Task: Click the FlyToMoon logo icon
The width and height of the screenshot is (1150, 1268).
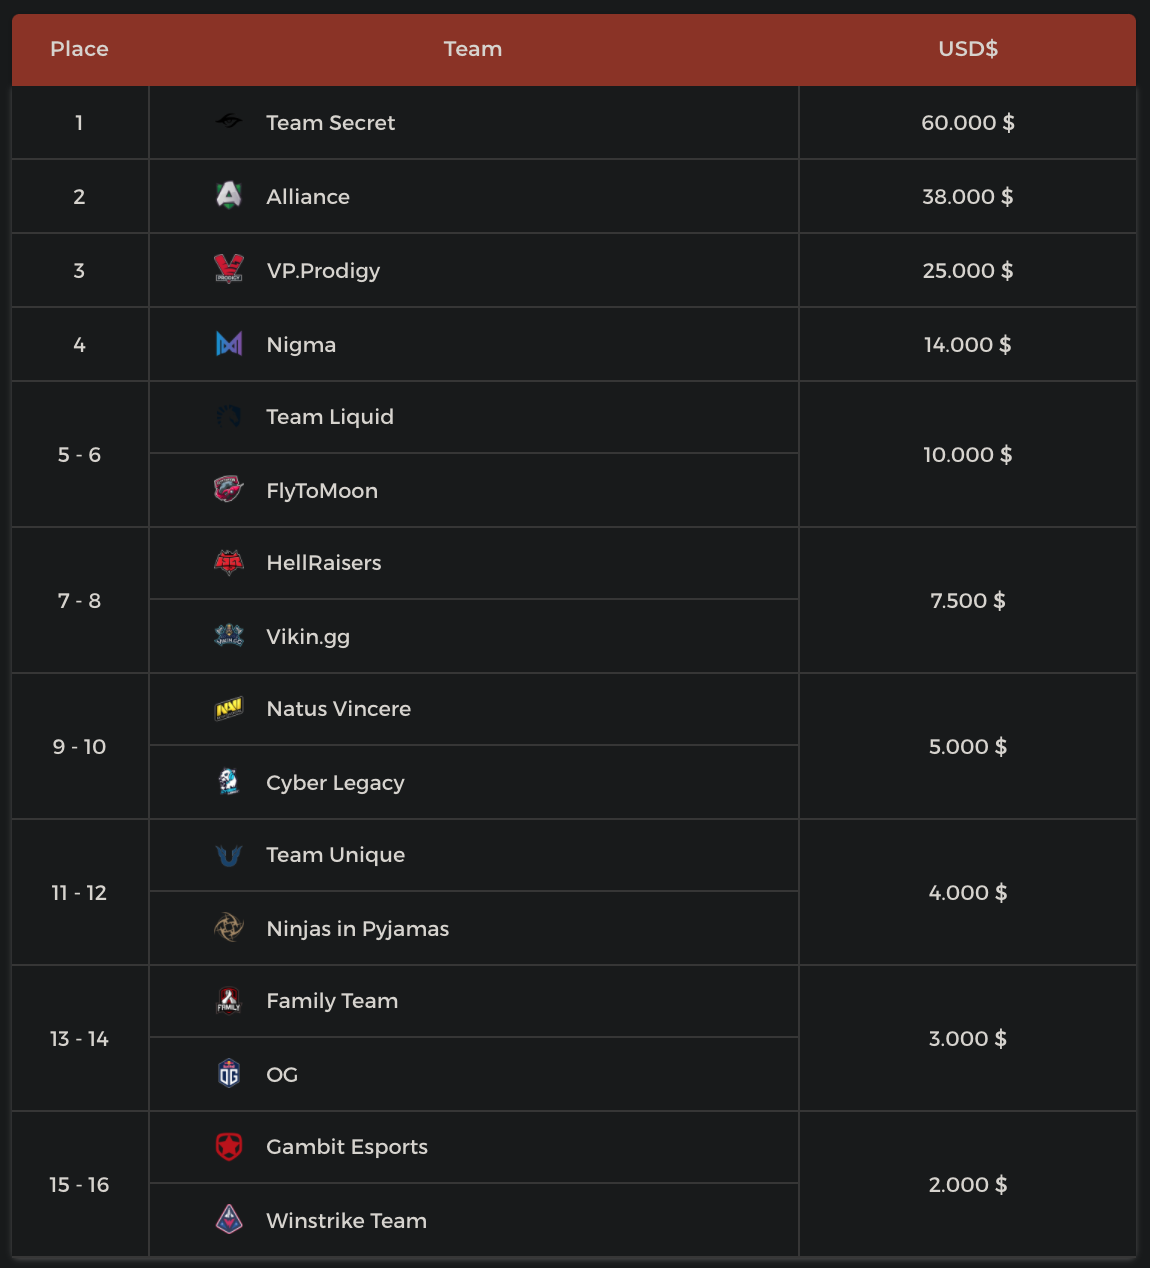Action: pos(229,490)
